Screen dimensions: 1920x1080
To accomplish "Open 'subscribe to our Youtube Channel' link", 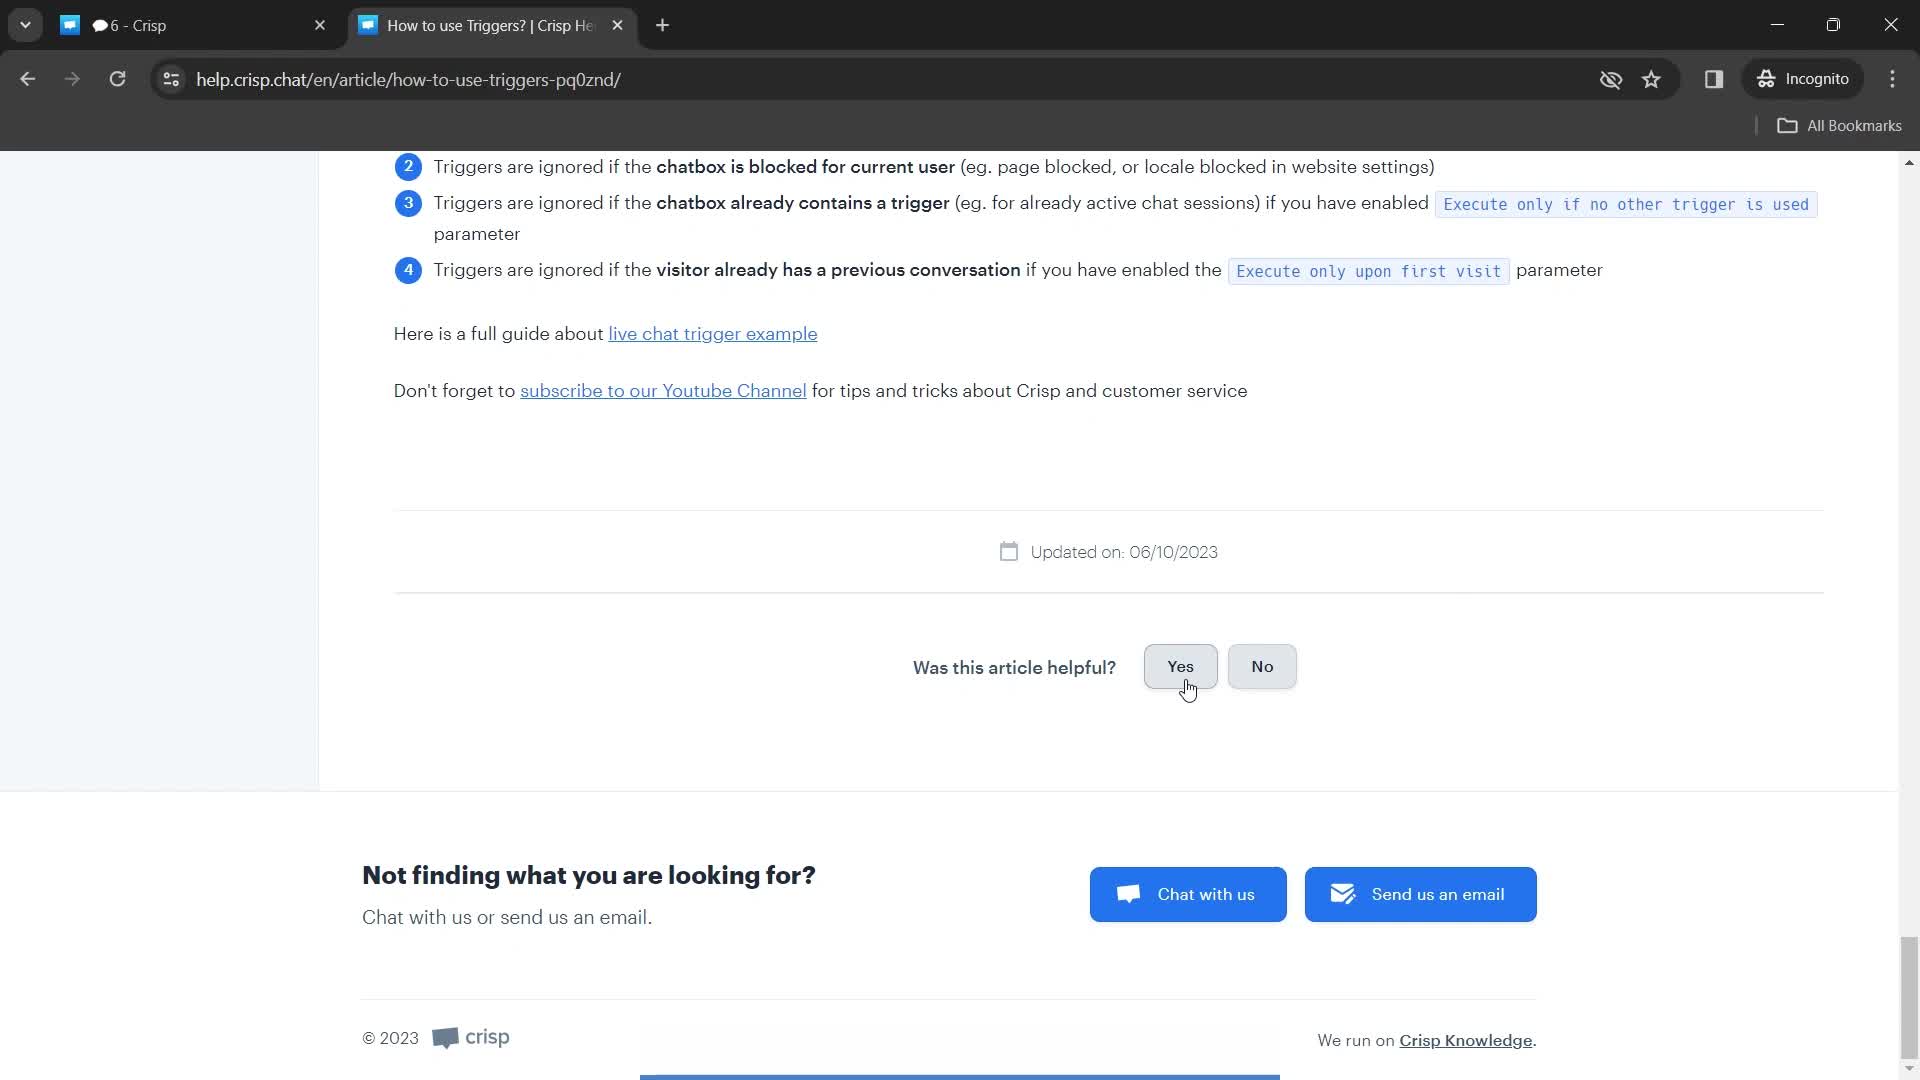I will (663, 391).
